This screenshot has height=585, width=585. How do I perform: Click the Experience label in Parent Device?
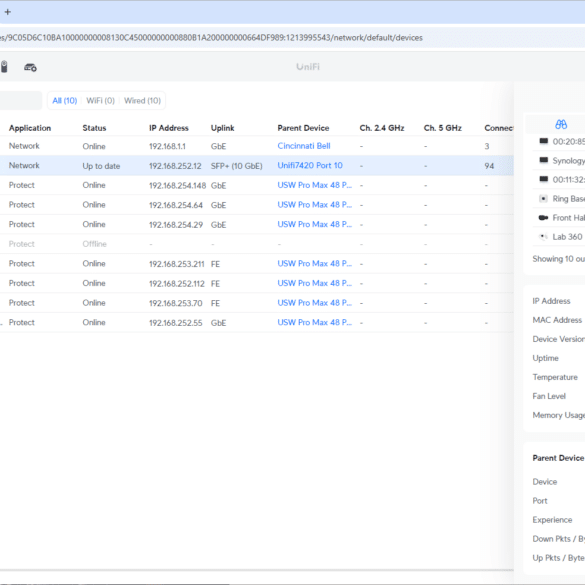[x=552, y=520]
